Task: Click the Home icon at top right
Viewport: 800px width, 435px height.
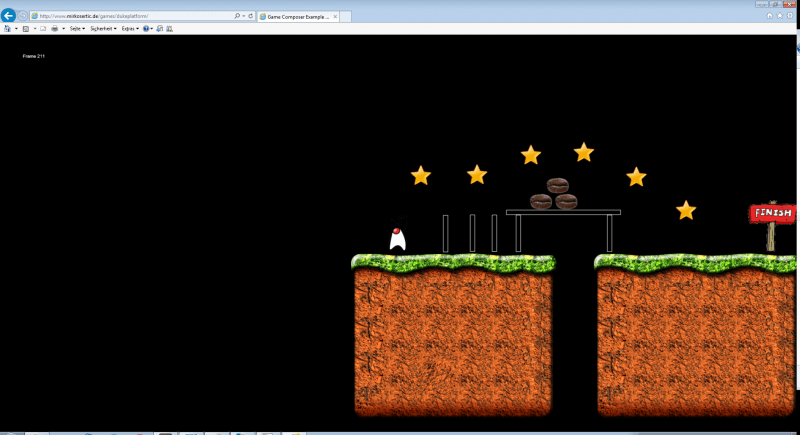Action: pyautogui.click(x=769, y=16)
